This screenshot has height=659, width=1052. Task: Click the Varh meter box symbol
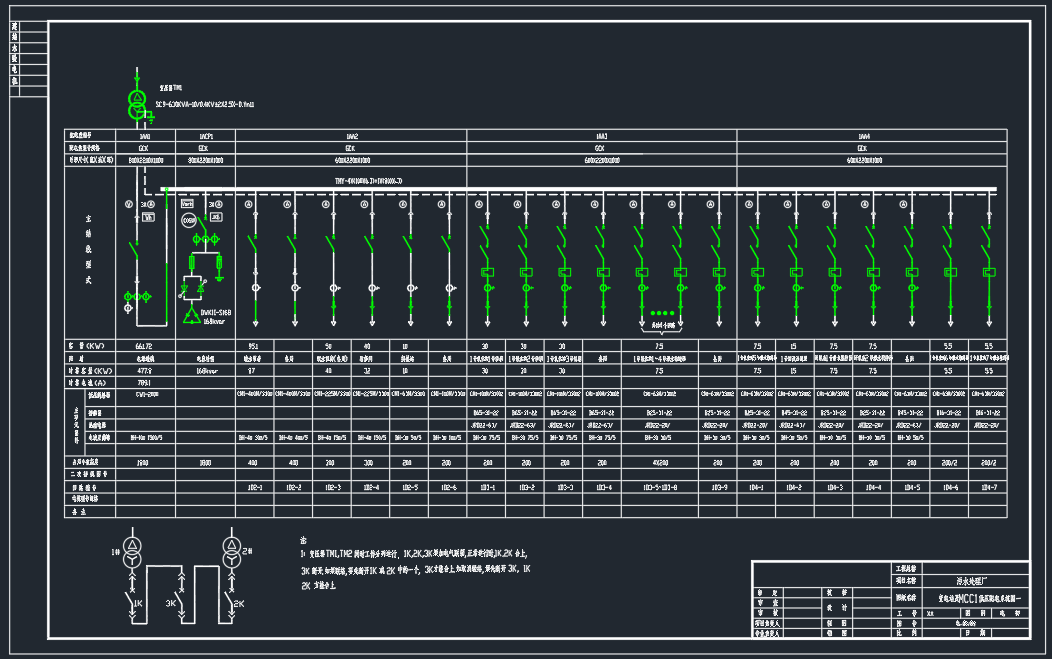click(186, 204)
